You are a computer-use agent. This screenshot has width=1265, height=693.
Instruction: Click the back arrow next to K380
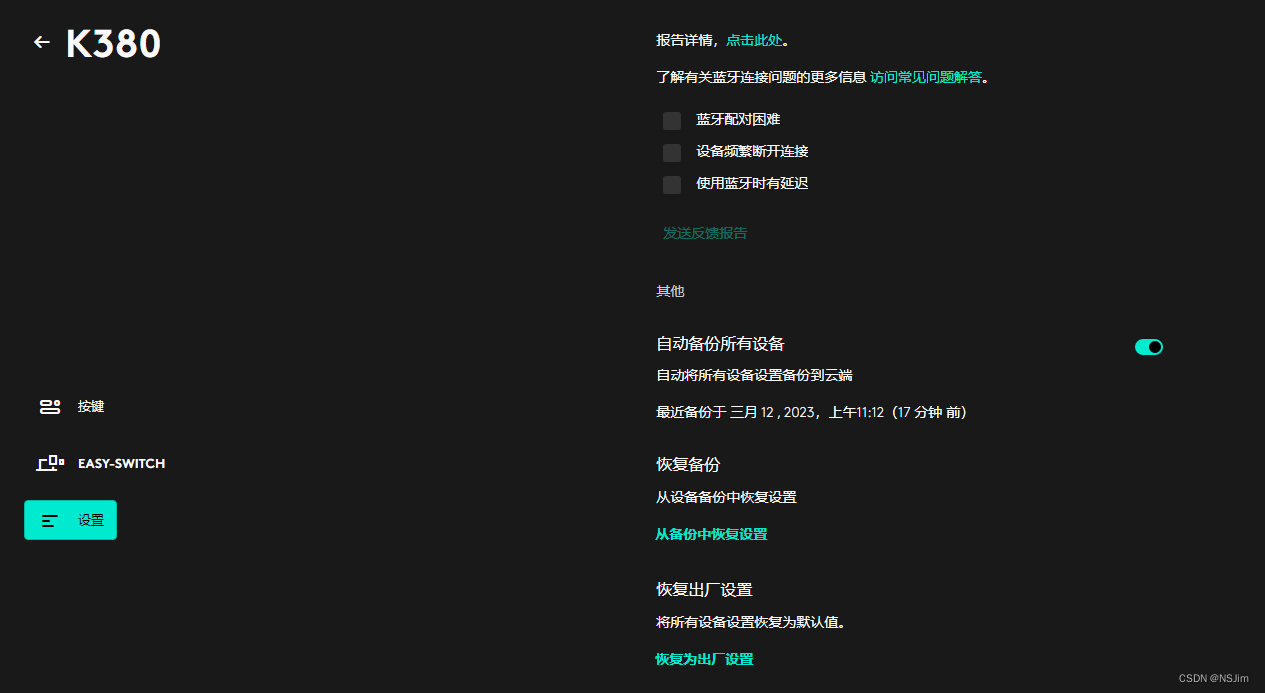click(x=41, y=42)
